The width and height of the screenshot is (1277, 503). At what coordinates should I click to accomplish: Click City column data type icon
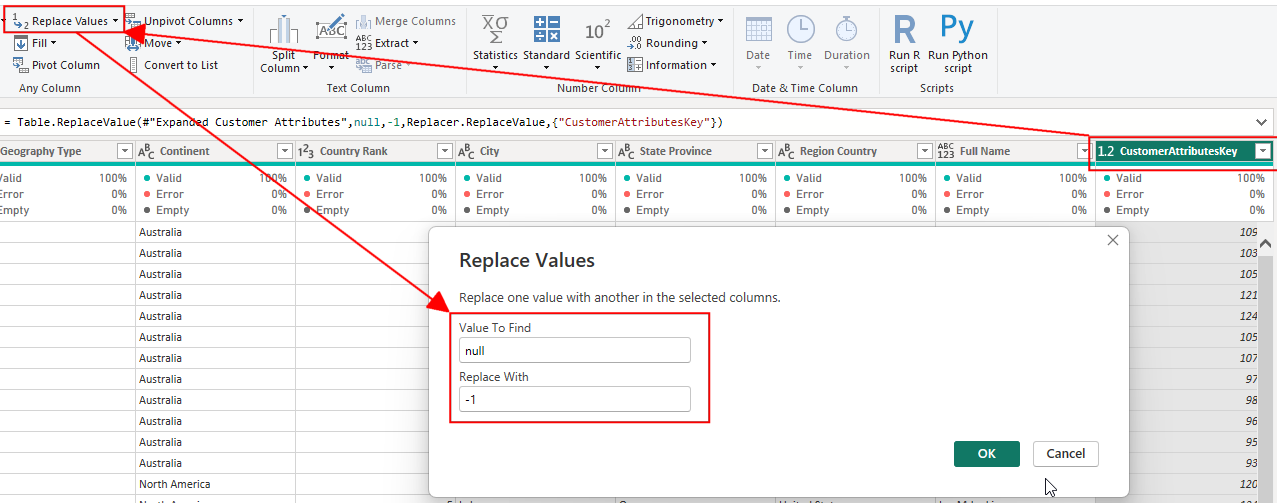pos(466,152)
